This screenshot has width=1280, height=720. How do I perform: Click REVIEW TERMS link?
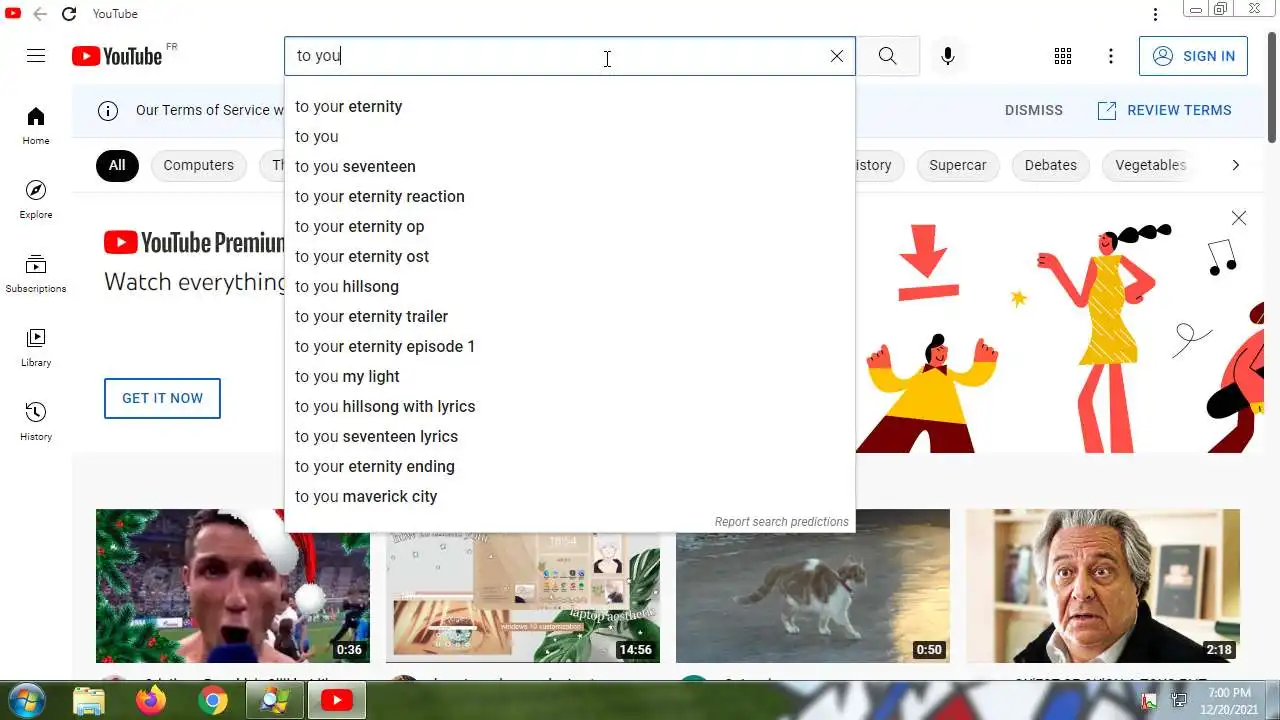click(x=1165, y=111)
